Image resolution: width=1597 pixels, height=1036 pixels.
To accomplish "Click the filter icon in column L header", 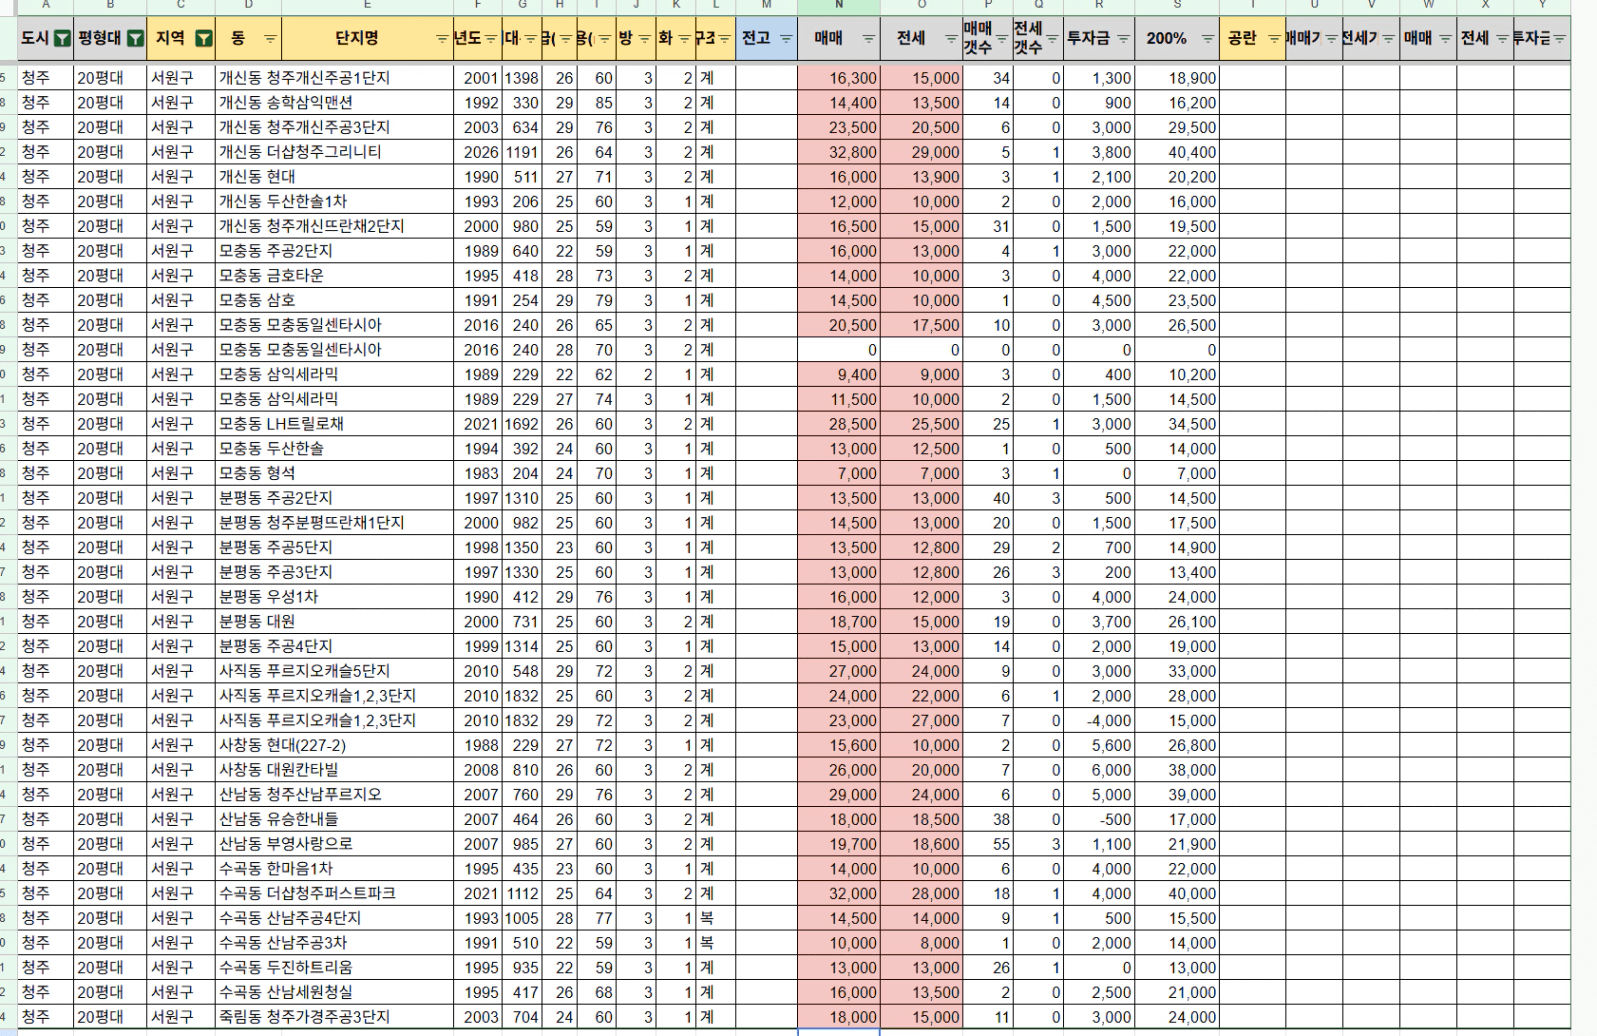I will pos(724,39).
